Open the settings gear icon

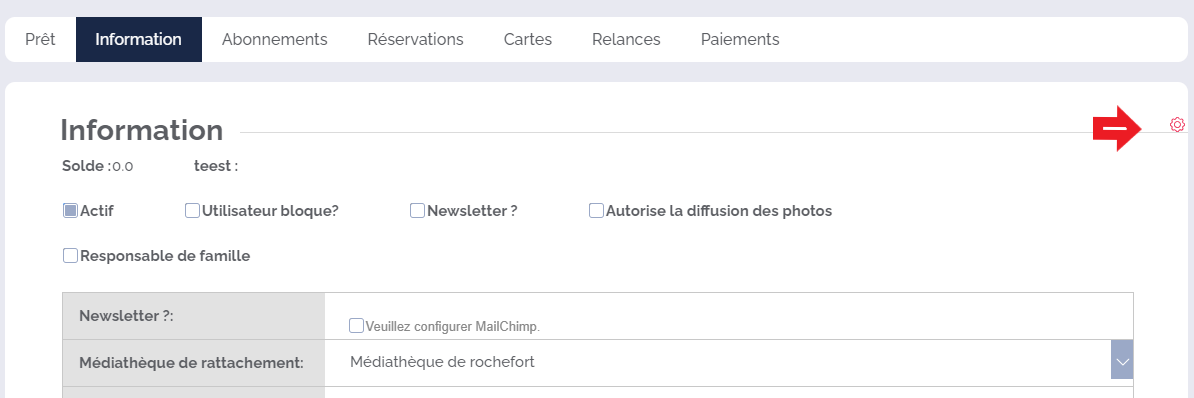click(x=1177, y=124)
